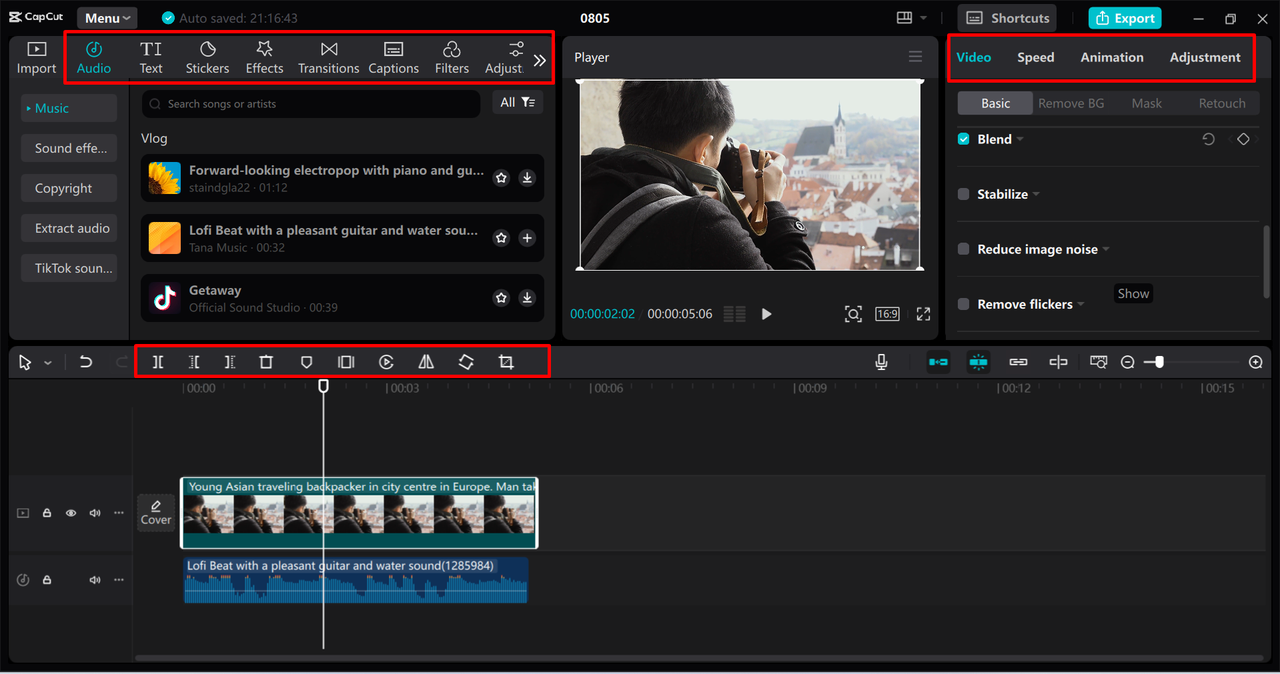Favorite the Forward-looking electropop track
The height and width of the screenshot is (674, 1280).
click(501, 178)
